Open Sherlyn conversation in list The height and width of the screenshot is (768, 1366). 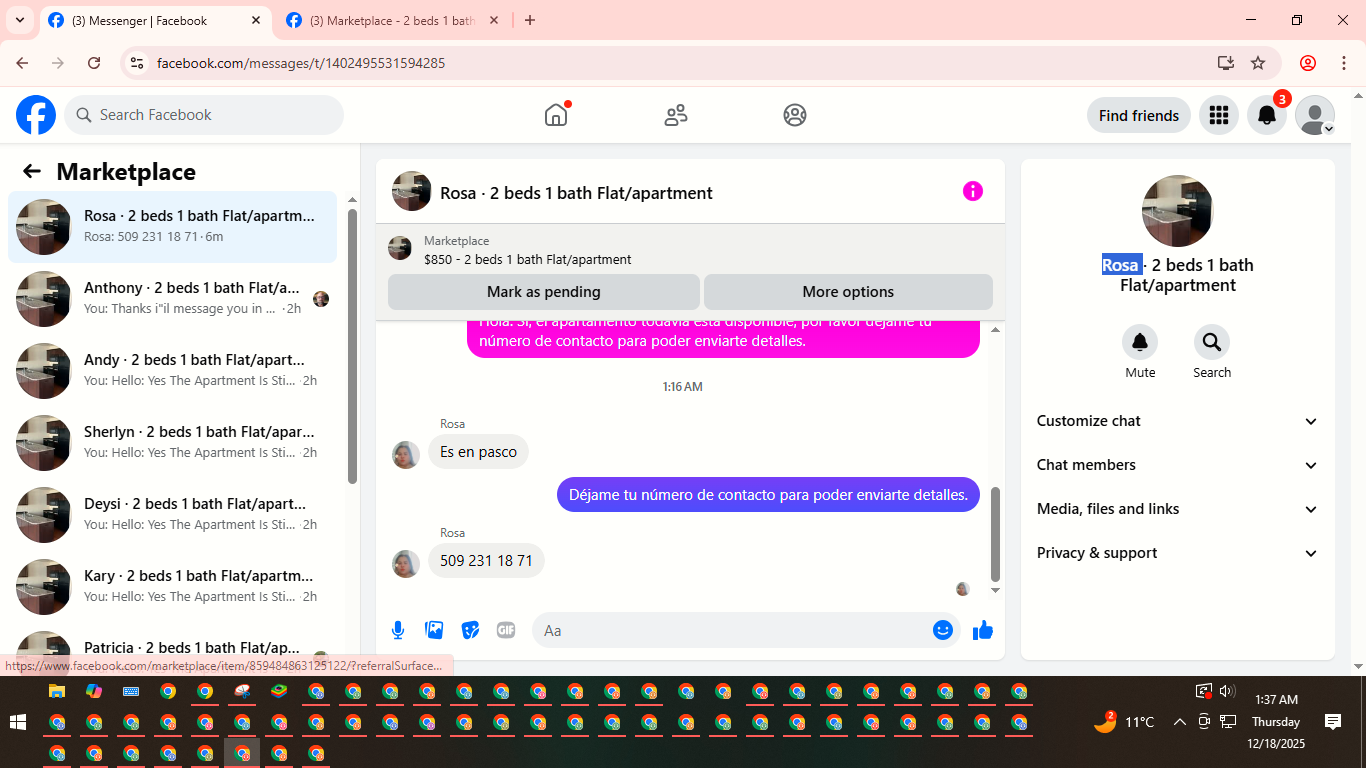tap(173, 443)
